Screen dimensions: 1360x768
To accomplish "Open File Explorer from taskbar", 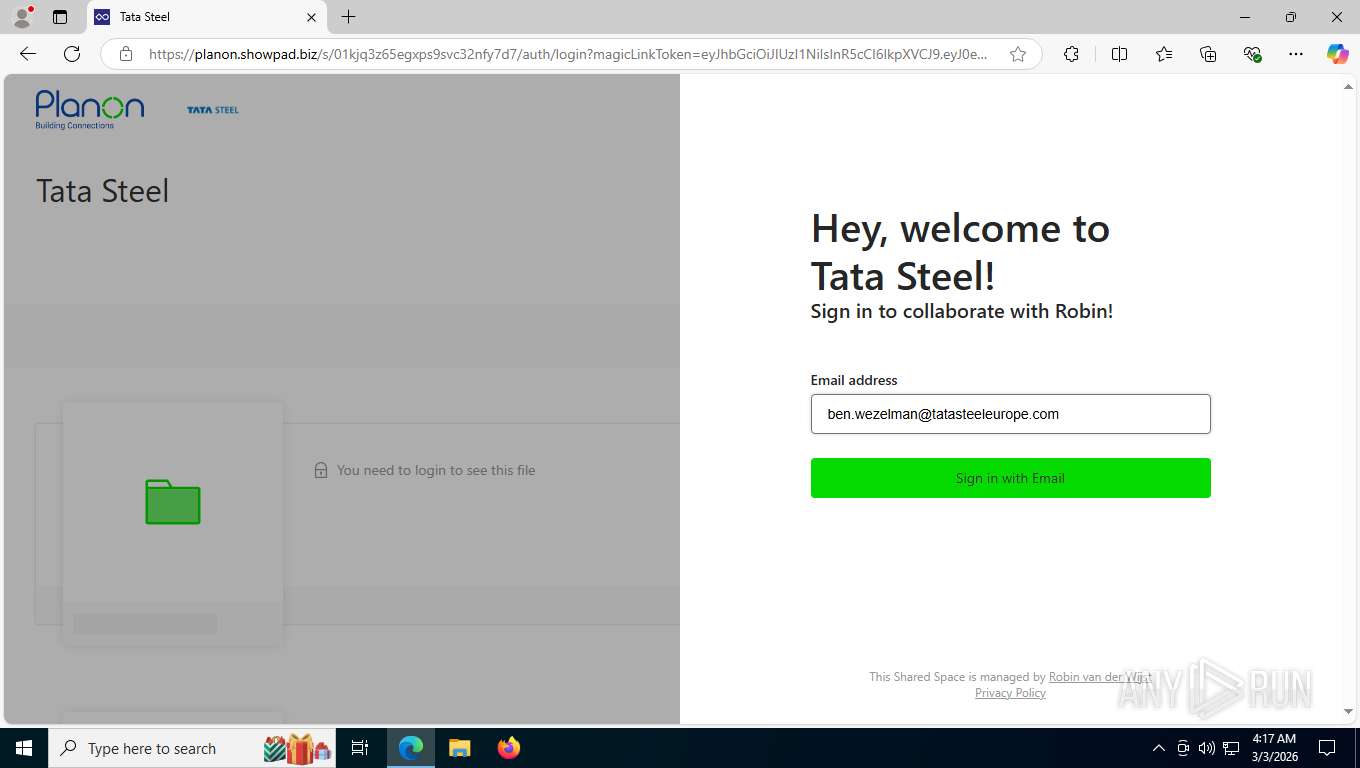I will click(x=459, y=748).
